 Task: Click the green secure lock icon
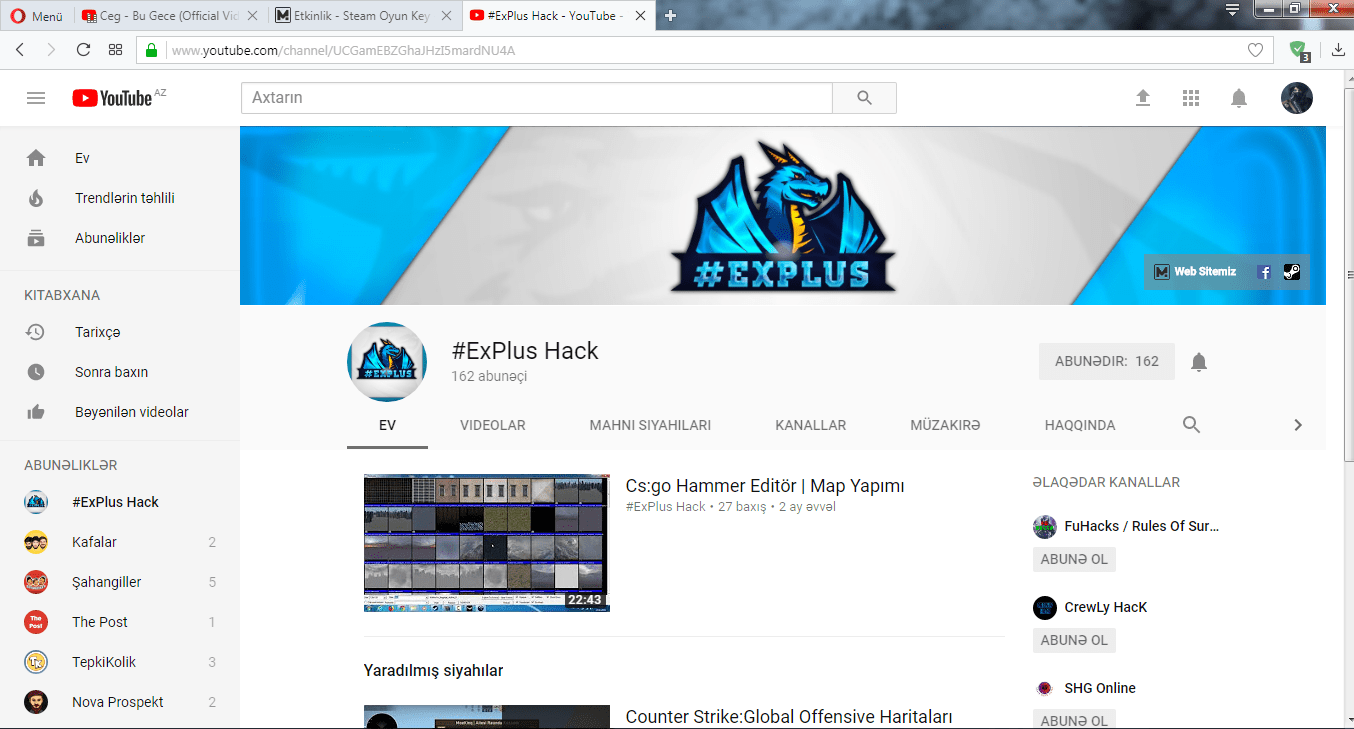pyautogui.click(x=152, y=50)
